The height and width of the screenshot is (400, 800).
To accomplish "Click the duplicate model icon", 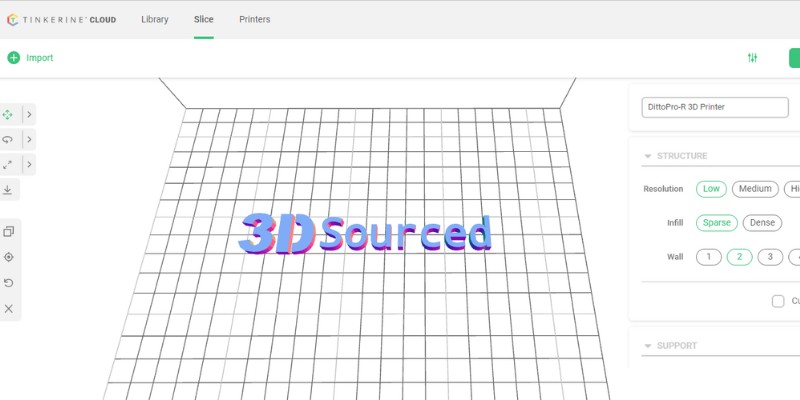I will 9,231.
